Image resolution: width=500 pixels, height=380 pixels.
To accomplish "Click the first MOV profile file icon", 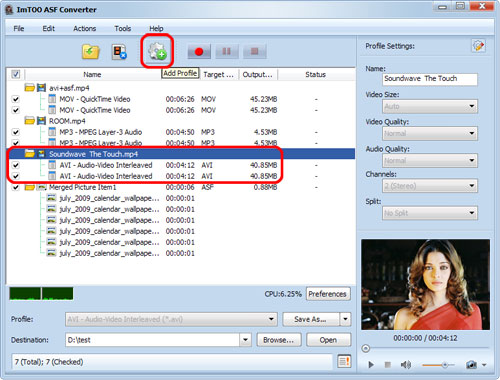I will pyautogui.click(x=52, y=99).
